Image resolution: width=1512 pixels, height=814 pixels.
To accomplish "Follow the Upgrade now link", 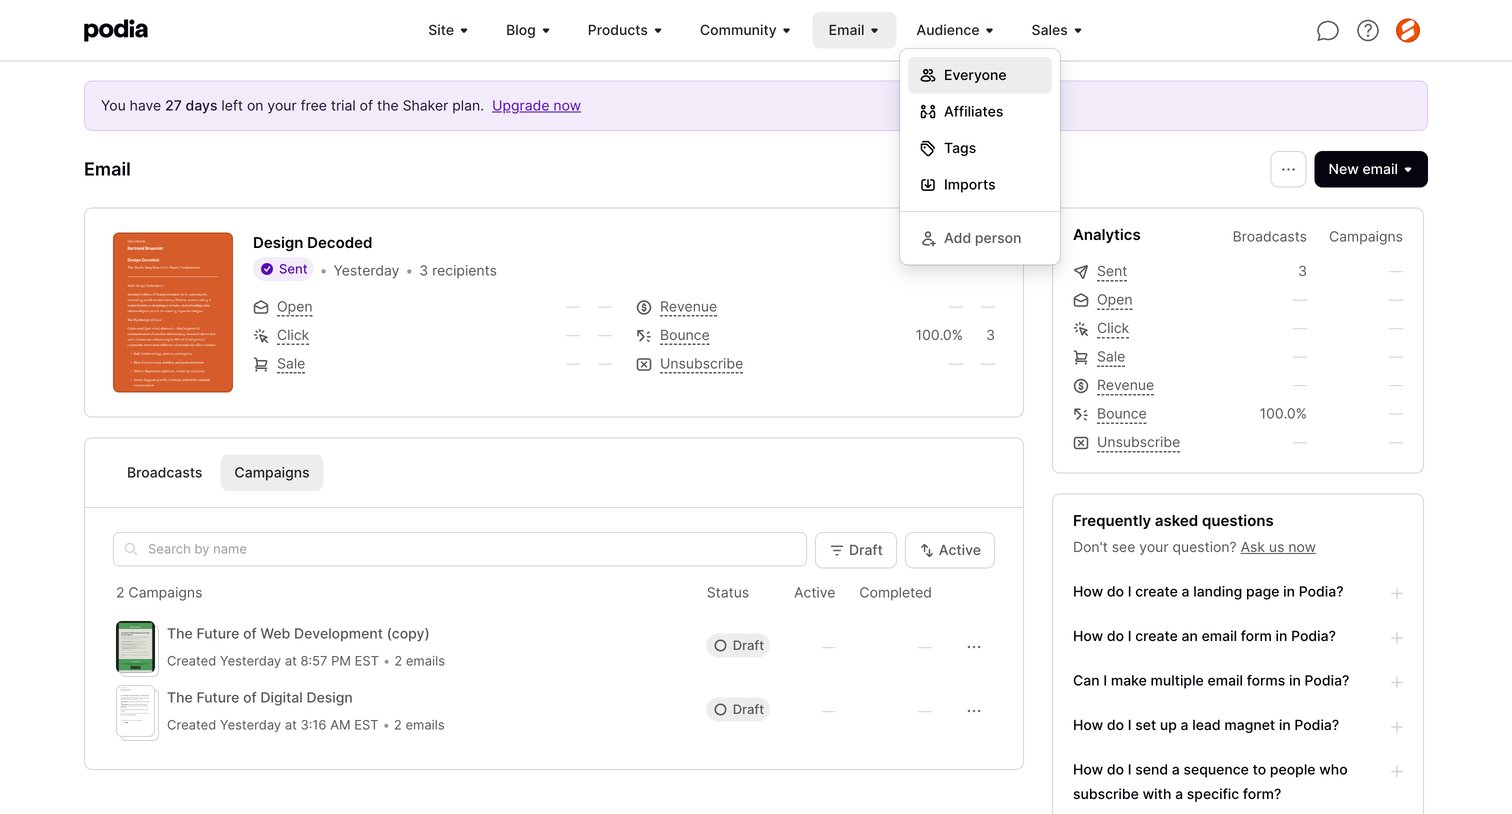I will pyautogui.click(x=536, y=106).
